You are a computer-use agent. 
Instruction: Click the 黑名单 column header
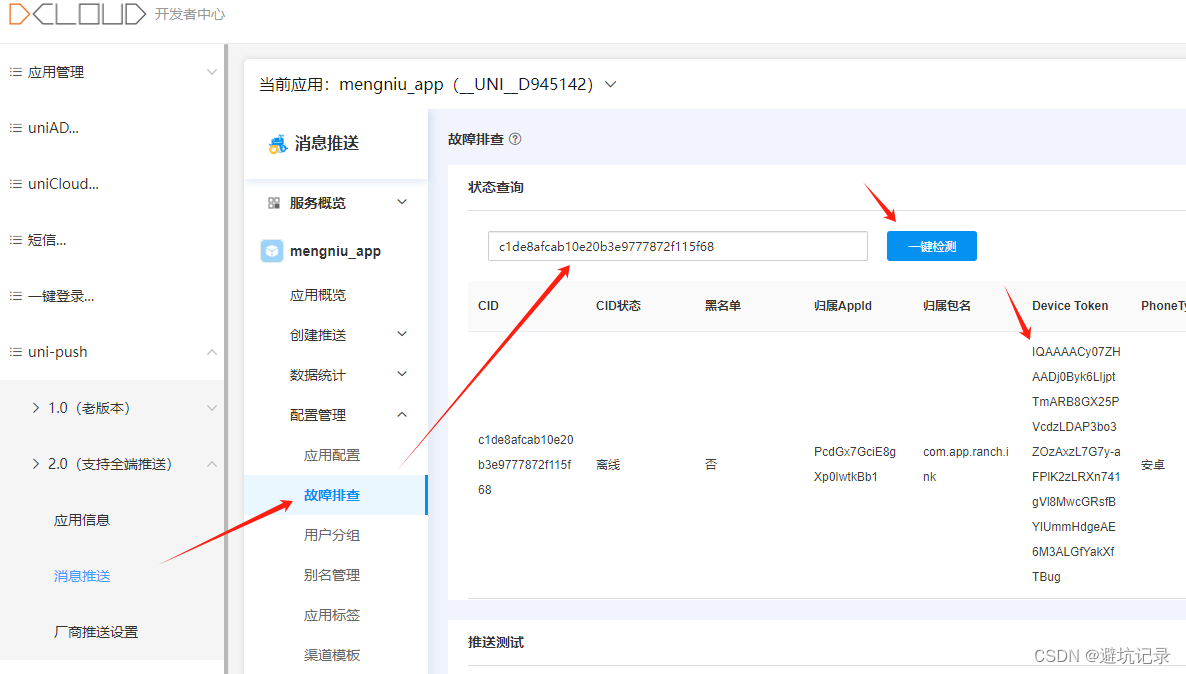pos(722,306)
